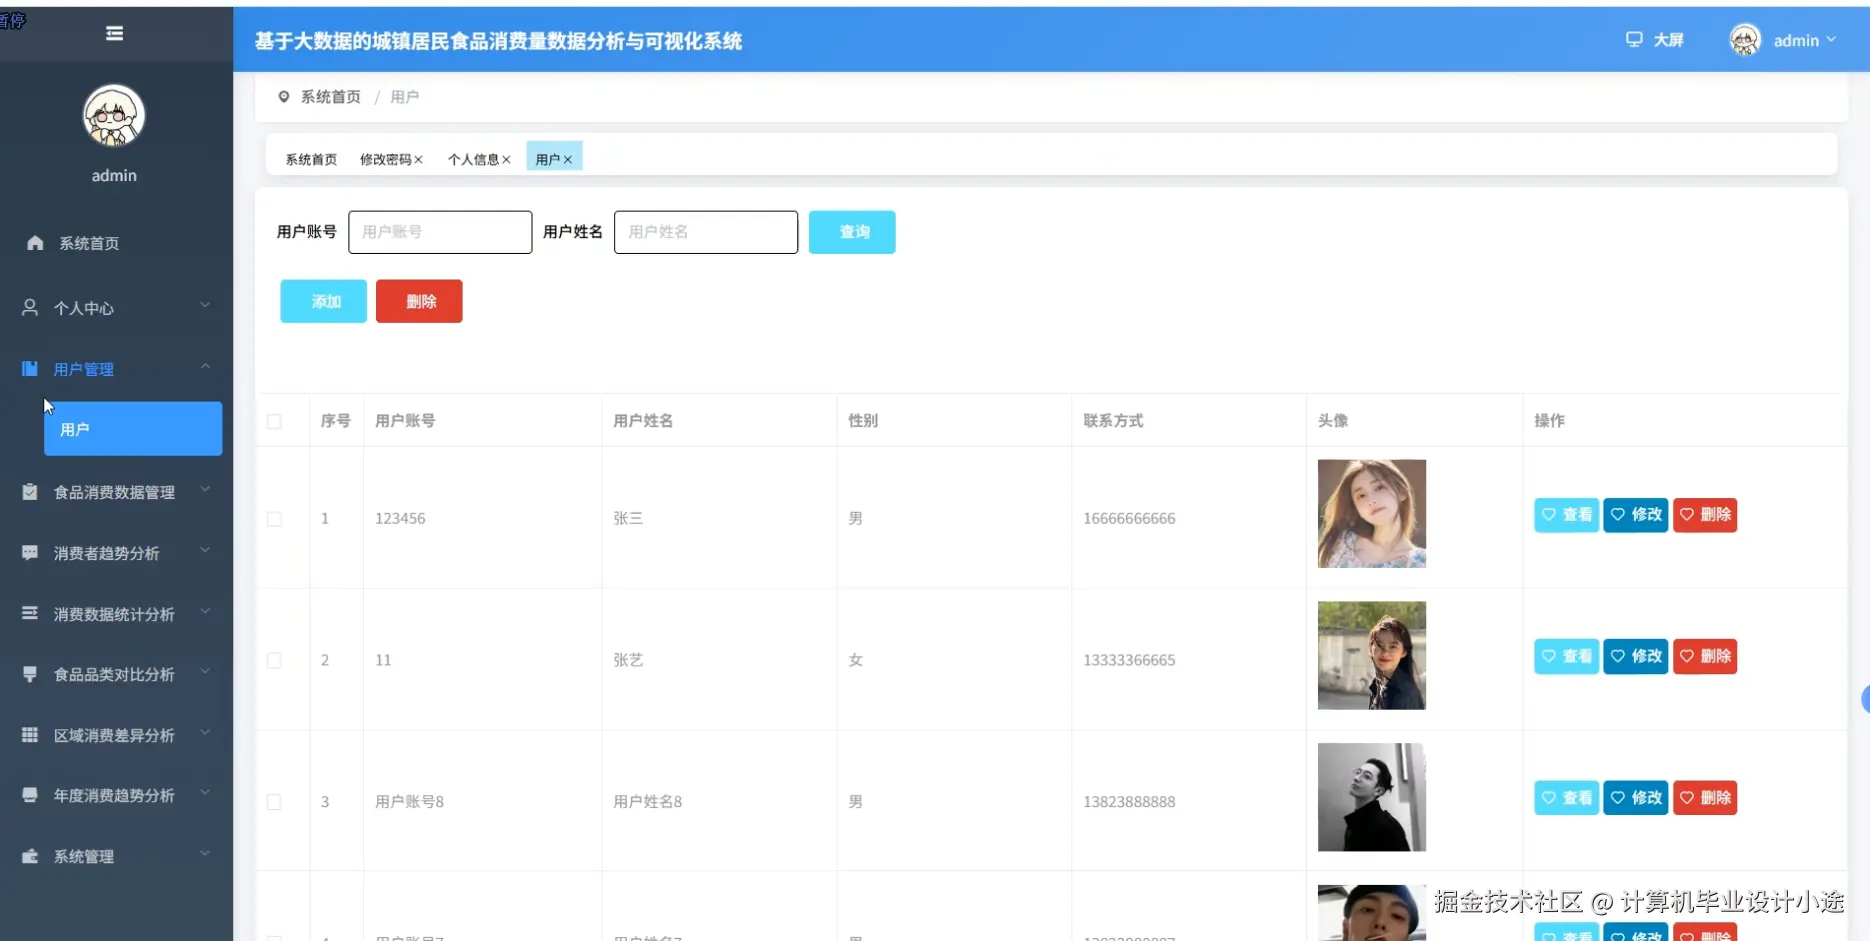Click the 年度消费趋势分析 icon
This screenshot has height=941, width=1870.
coord(29,794)
